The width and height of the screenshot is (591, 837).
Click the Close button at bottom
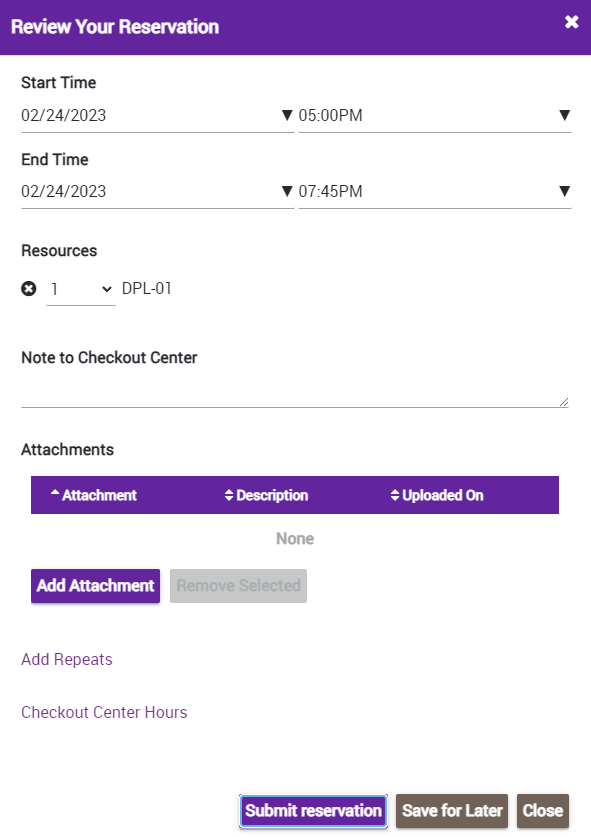coord(542,811)
